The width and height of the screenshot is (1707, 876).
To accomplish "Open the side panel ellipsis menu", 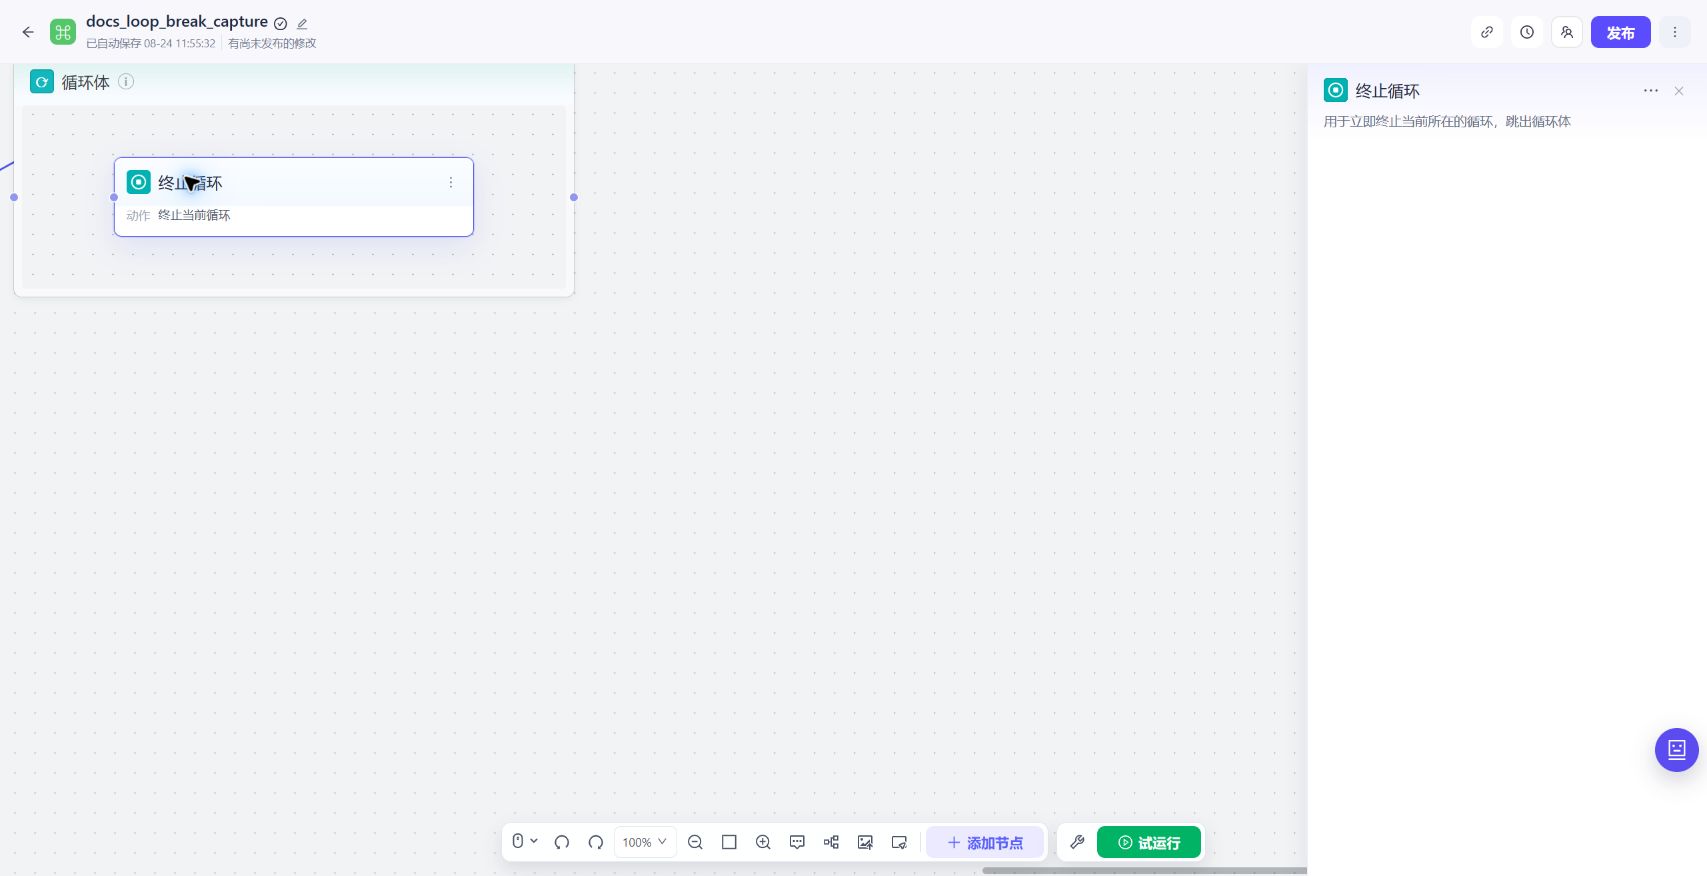I will 1651,91.
